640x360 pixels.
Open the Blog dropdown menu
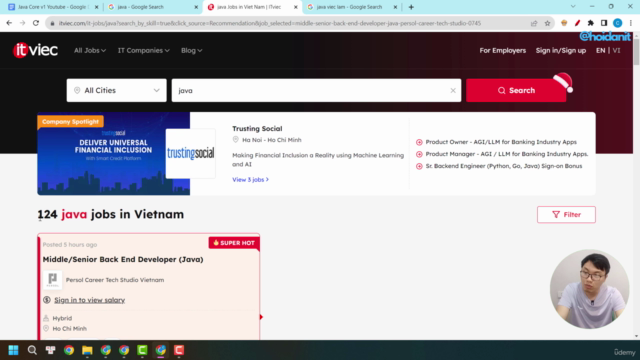point(191,50)
